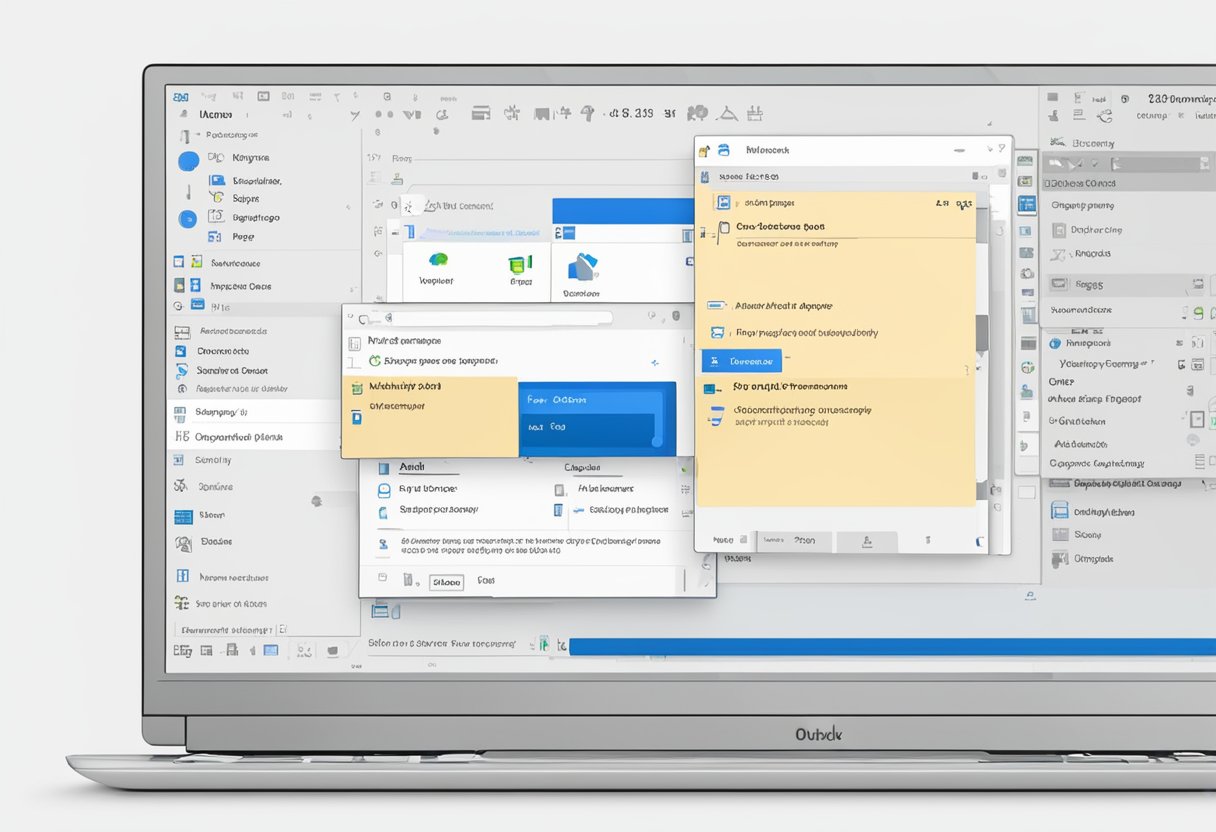Click the triangle hanger icon in top toolbar
1216x832 pixels.
coord(727,113)
